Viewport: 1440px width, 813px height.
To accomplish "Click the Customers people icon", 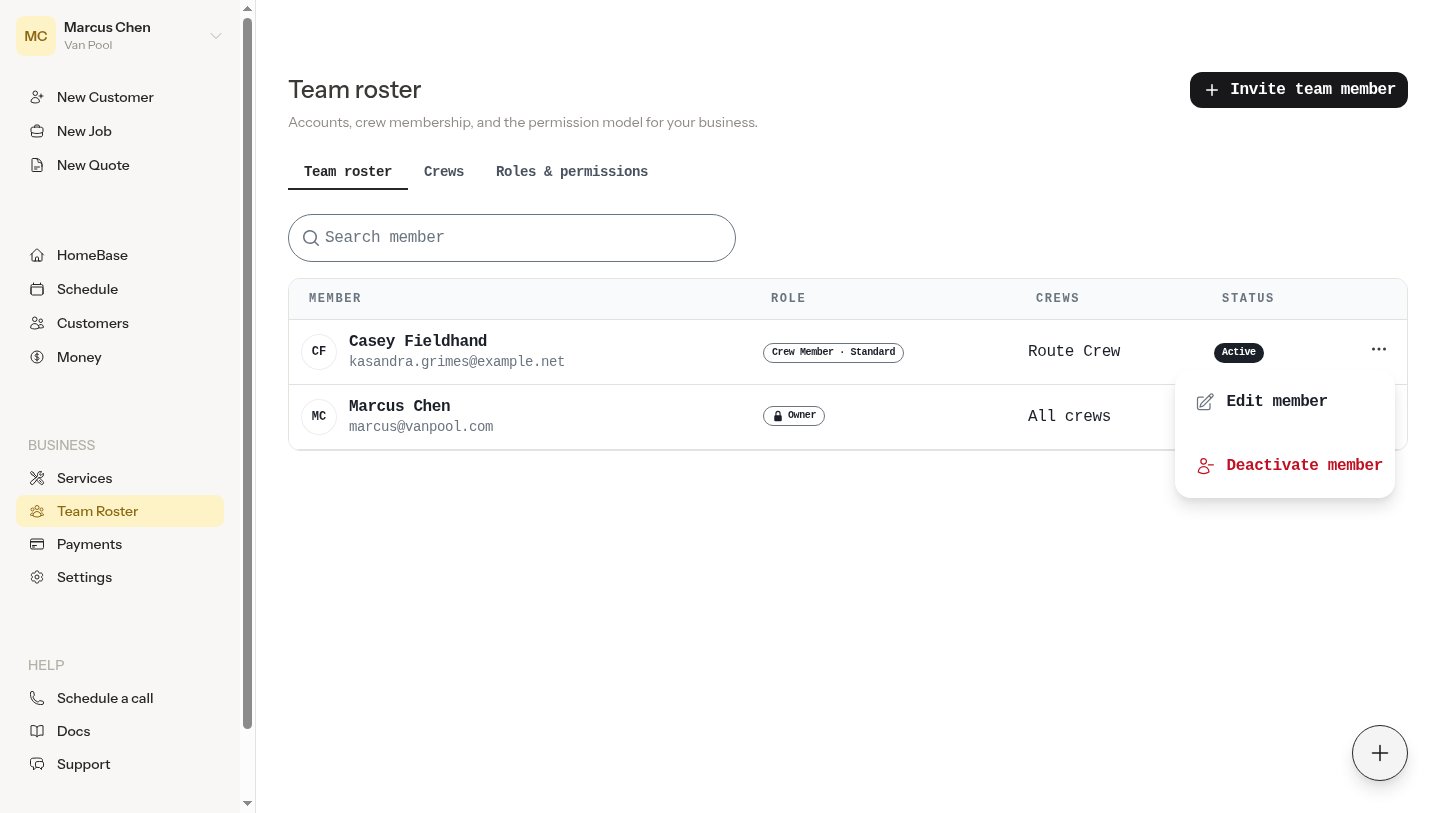I will pos(37,323).
